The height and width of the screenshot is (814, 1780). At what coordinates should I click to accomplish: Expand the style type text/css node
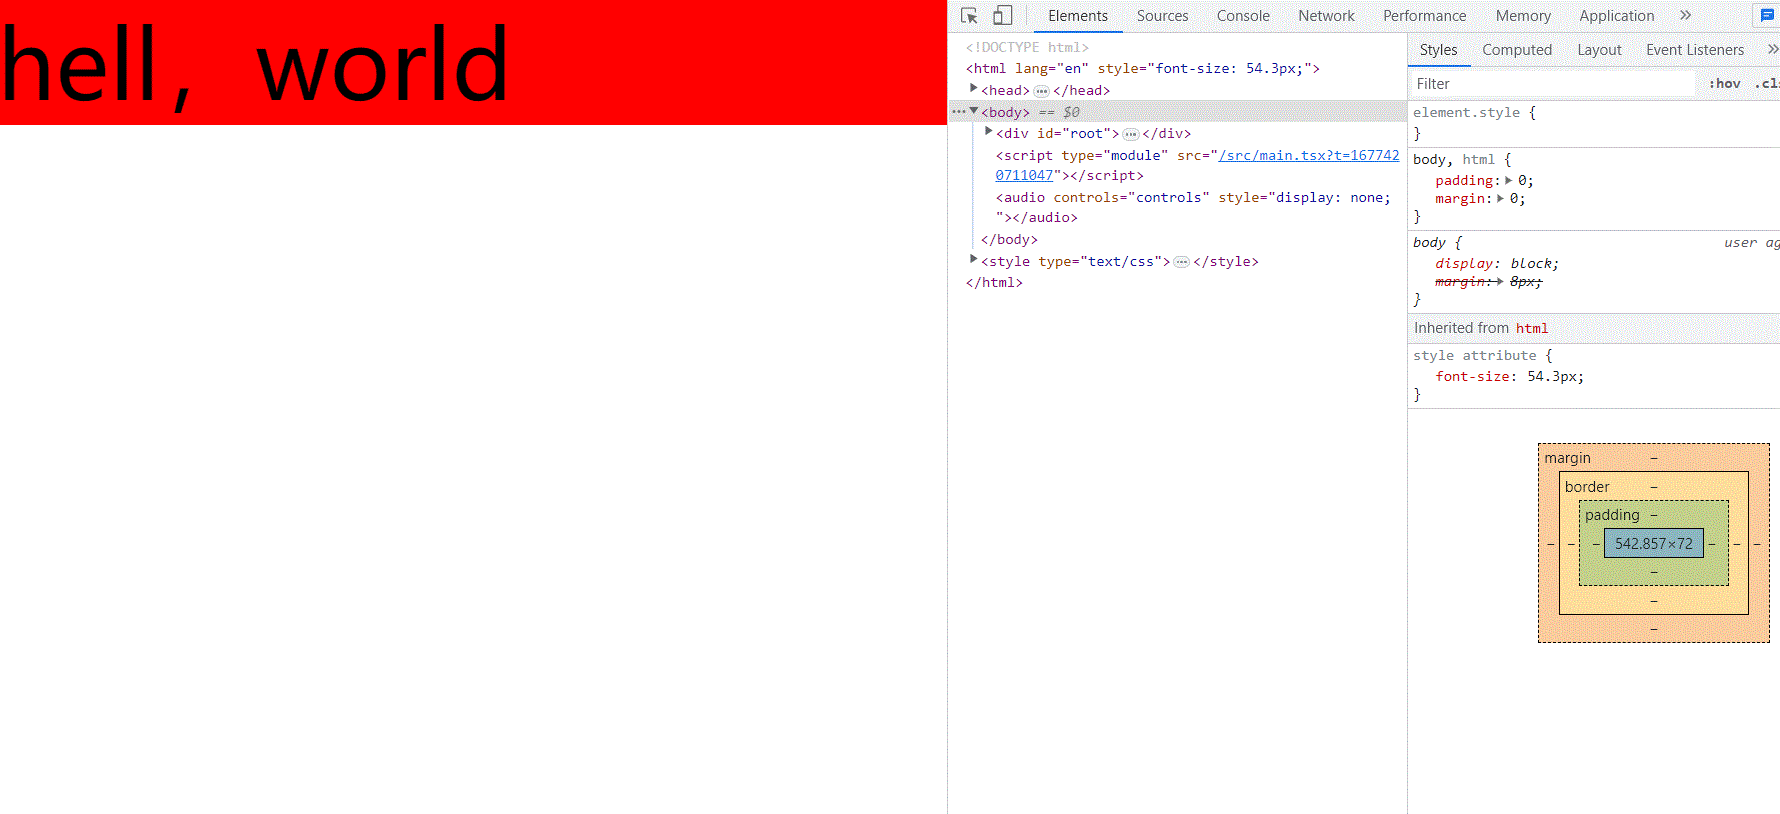[973, 260]
